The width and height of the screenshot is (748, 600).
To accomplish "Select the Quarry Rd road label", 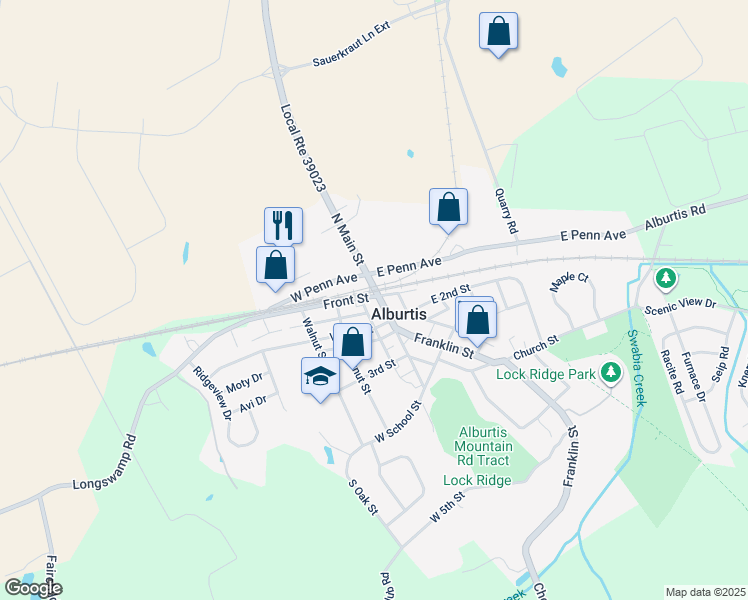I will coord(507,211).
